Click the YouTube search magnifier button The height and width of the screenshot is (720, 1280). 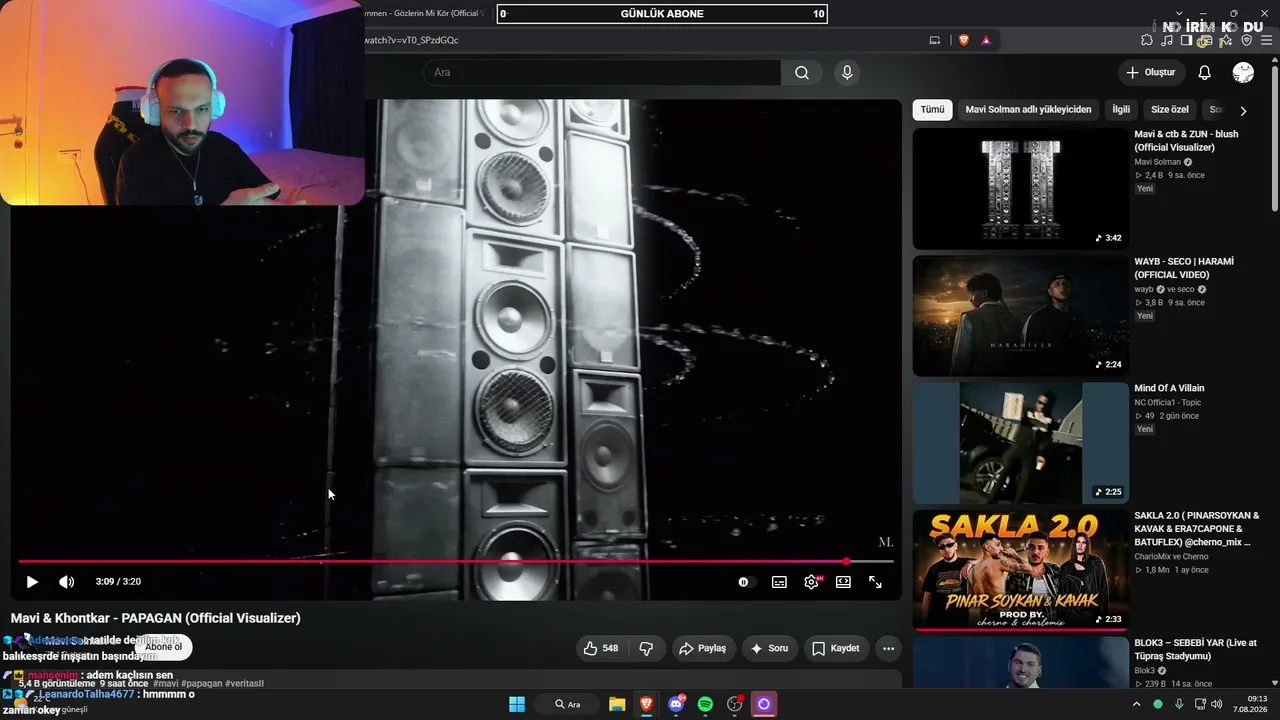tap(802, 72)
